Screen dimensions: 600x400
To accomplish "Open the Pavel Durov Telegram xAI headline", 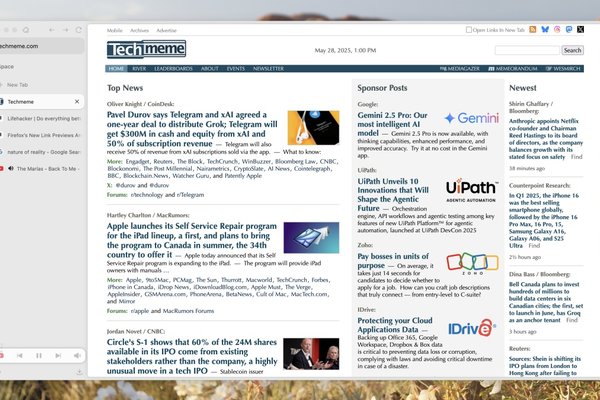I will point(192,129).
